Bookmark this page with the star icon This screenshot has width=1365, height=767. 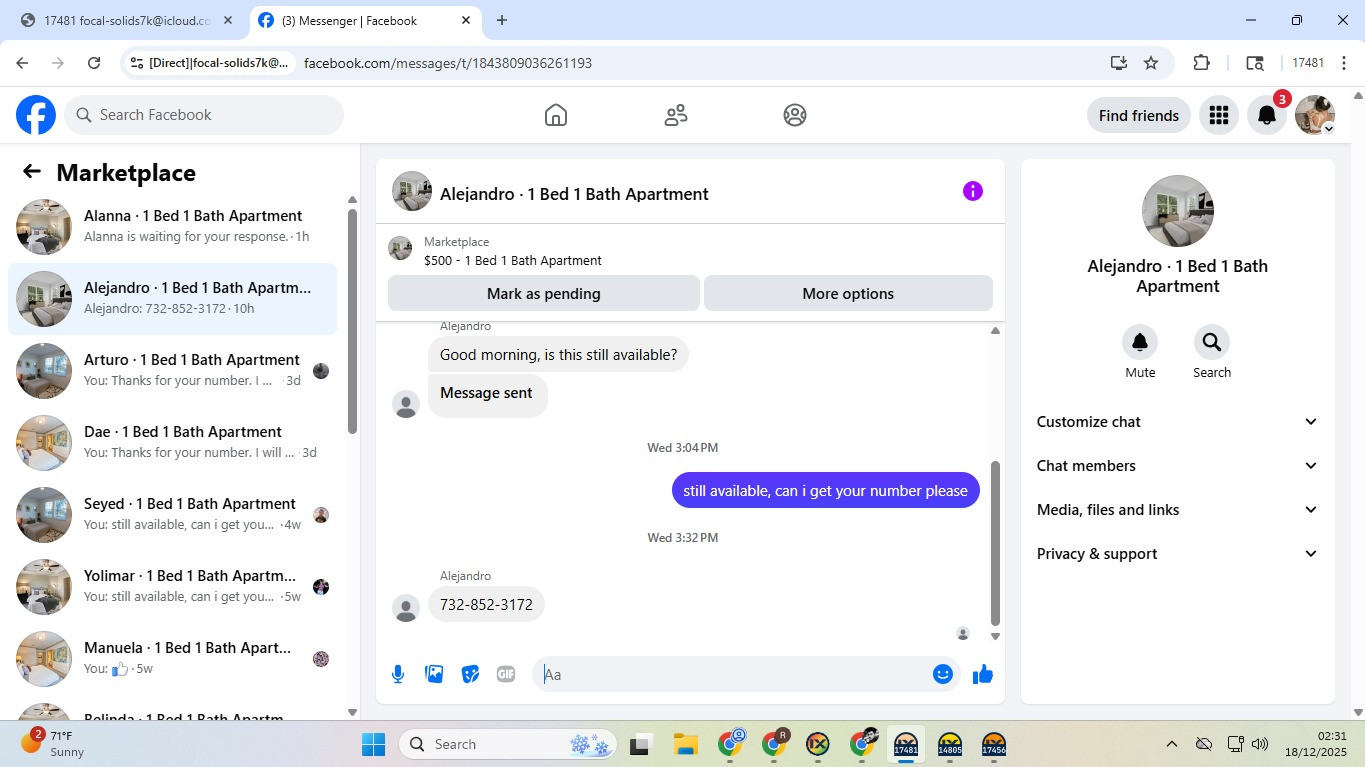pos(1151,63)
